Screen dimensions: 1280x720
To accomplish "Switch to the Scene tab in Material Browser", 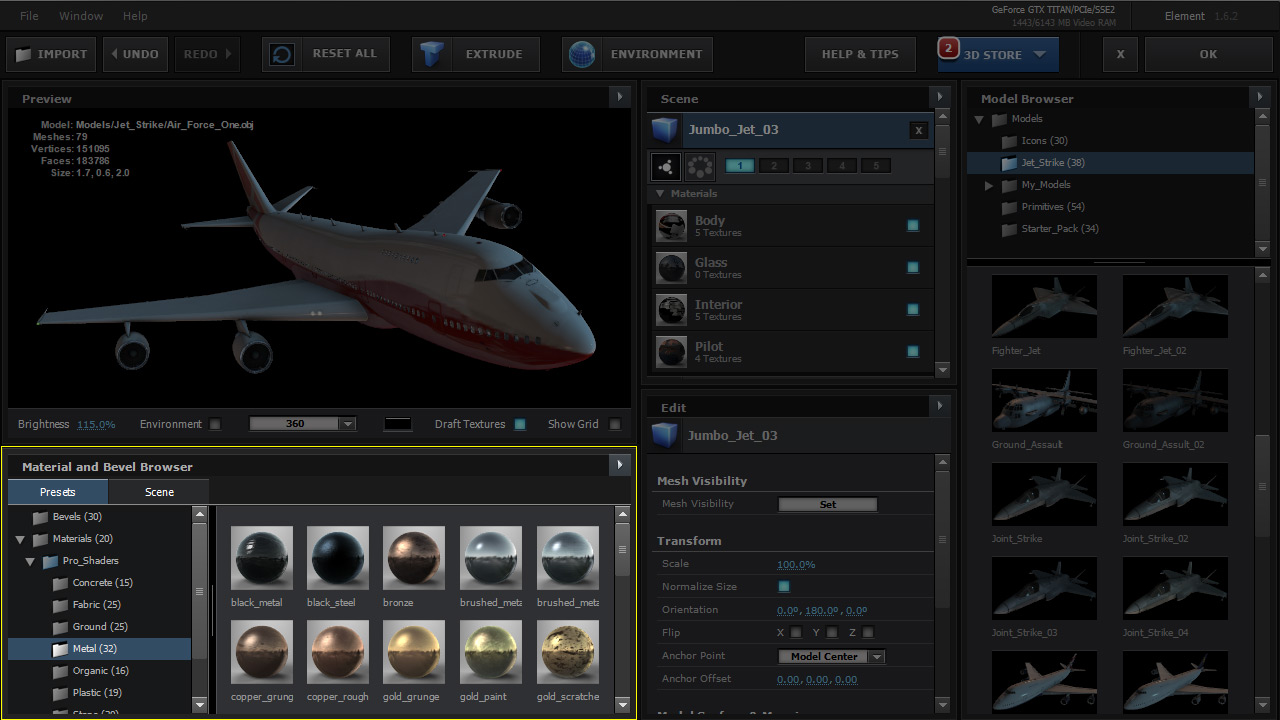I will [159, 492].
